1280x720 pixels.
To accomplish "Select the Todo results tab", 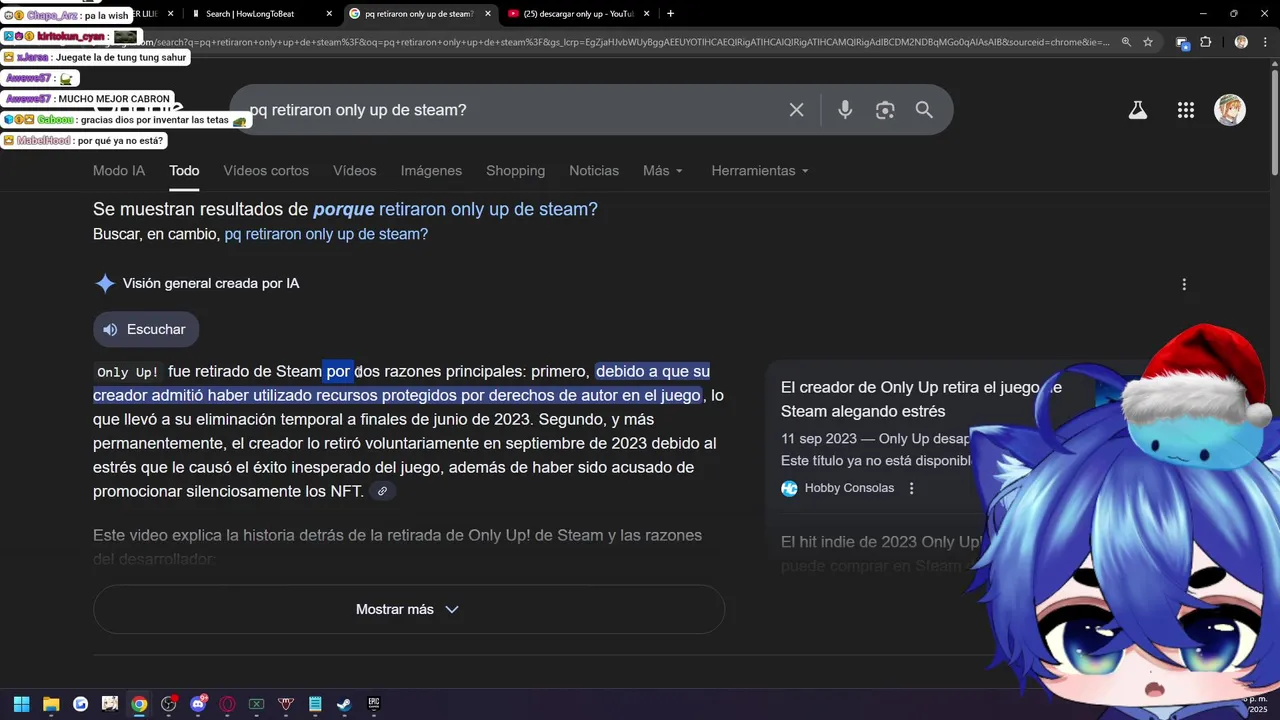I will 184,171.
